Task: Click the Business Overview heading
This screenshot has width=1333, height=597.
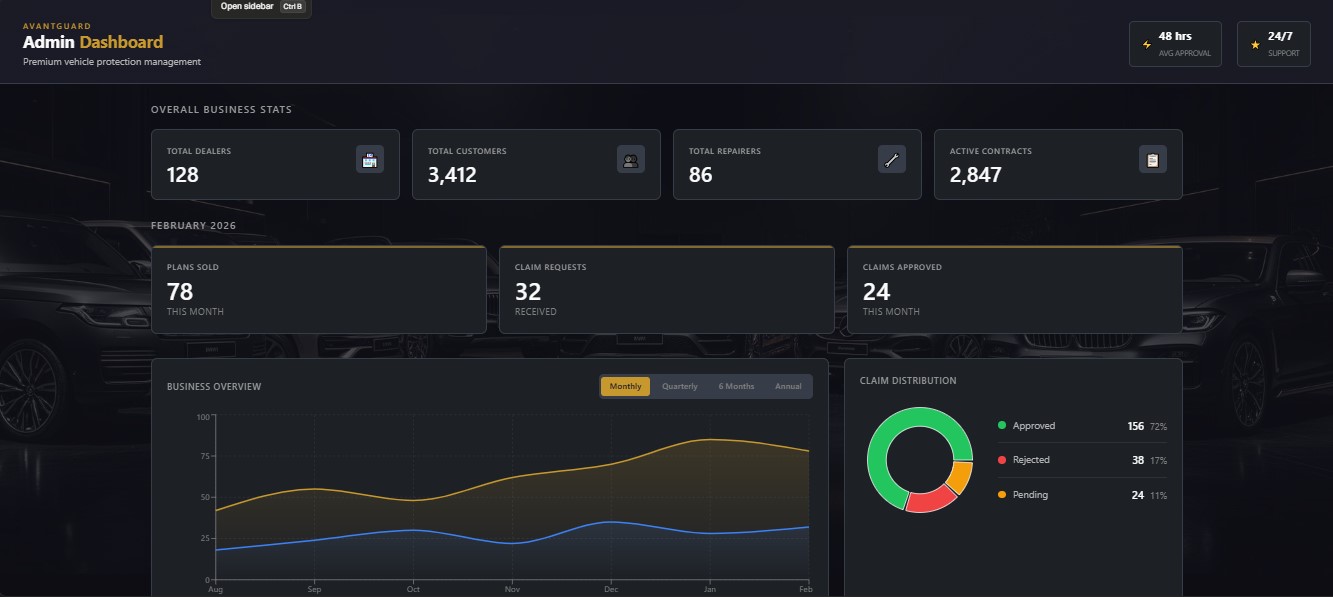Action: (214, 387)
